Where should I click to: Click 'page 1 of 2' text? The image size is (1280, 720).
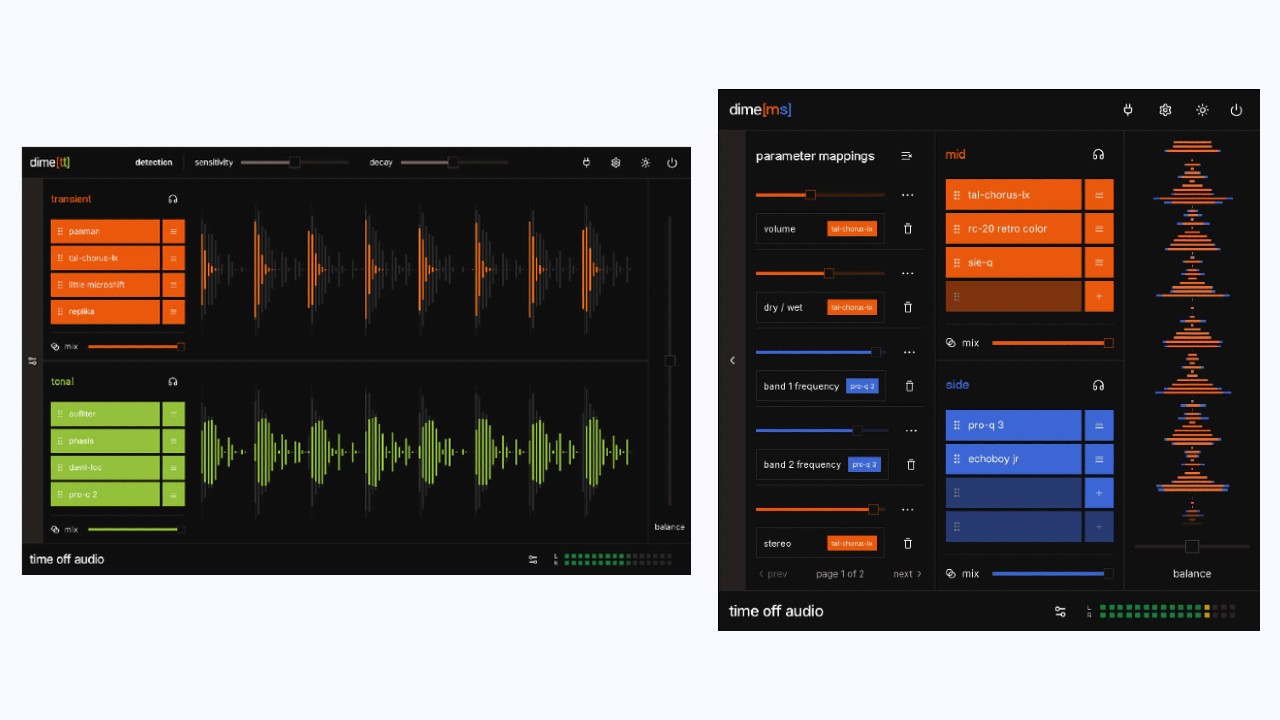pyautogui.click(x=840, y=574)
